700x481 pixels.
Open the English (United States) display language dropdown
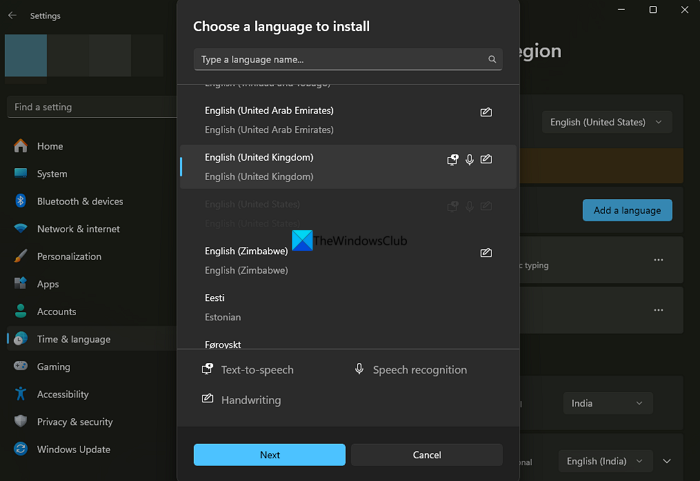tap(606, 122)
